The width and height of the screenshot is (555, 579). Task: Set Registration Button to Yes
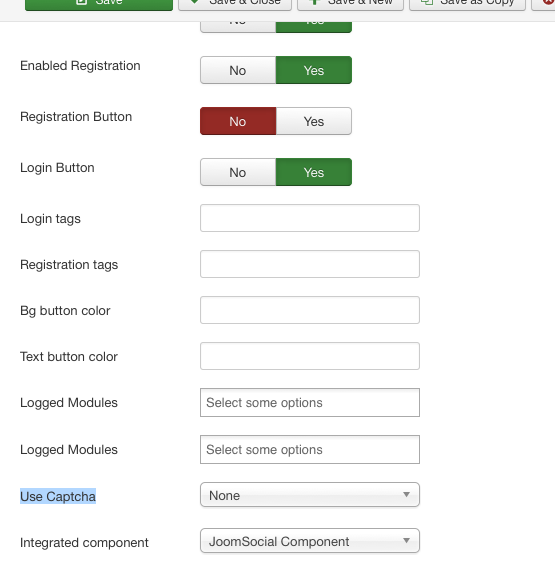coord(314,121)
